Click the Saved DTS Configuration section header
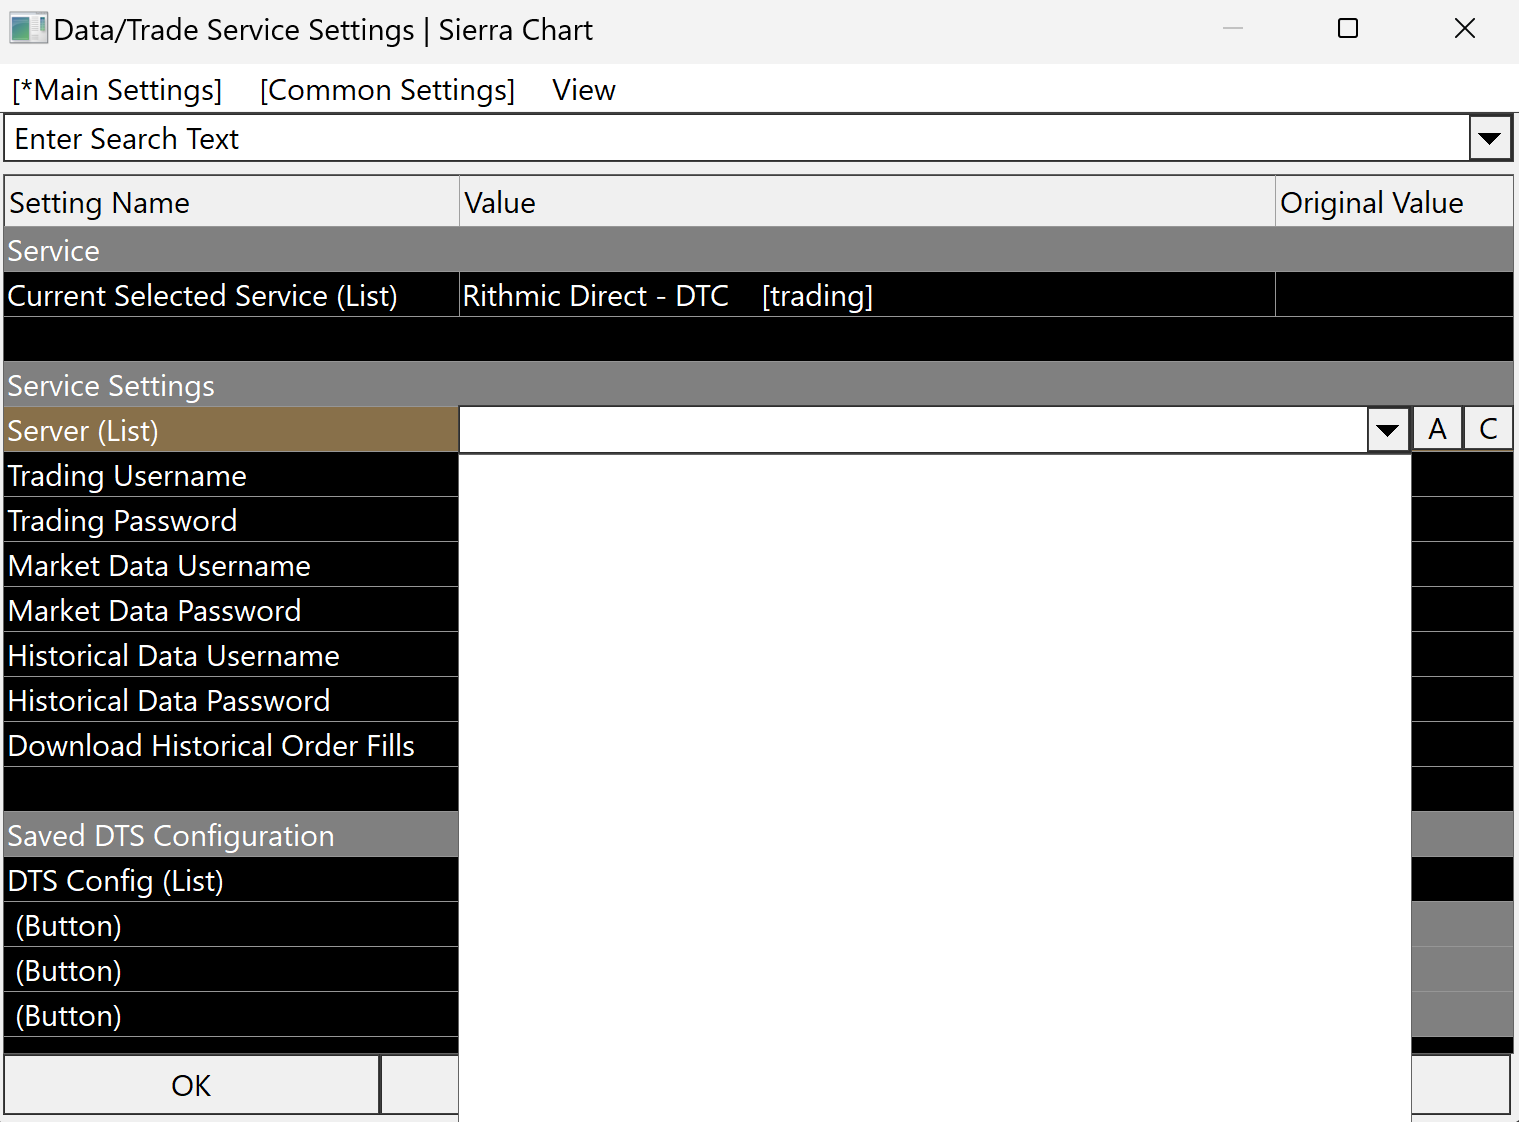The width and height of the screenshot is (1519, 1122). point(231,835)
